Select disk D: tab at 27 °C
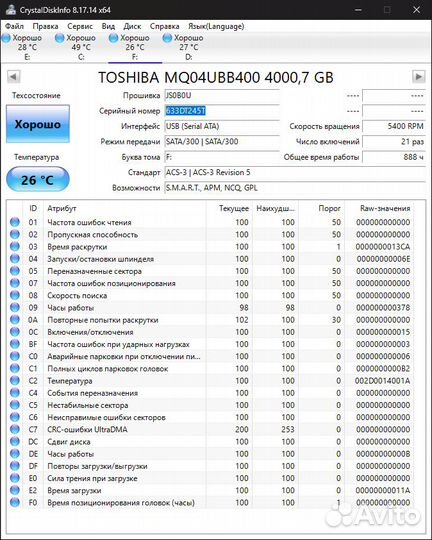432x540 pixels. coord(188,47)
